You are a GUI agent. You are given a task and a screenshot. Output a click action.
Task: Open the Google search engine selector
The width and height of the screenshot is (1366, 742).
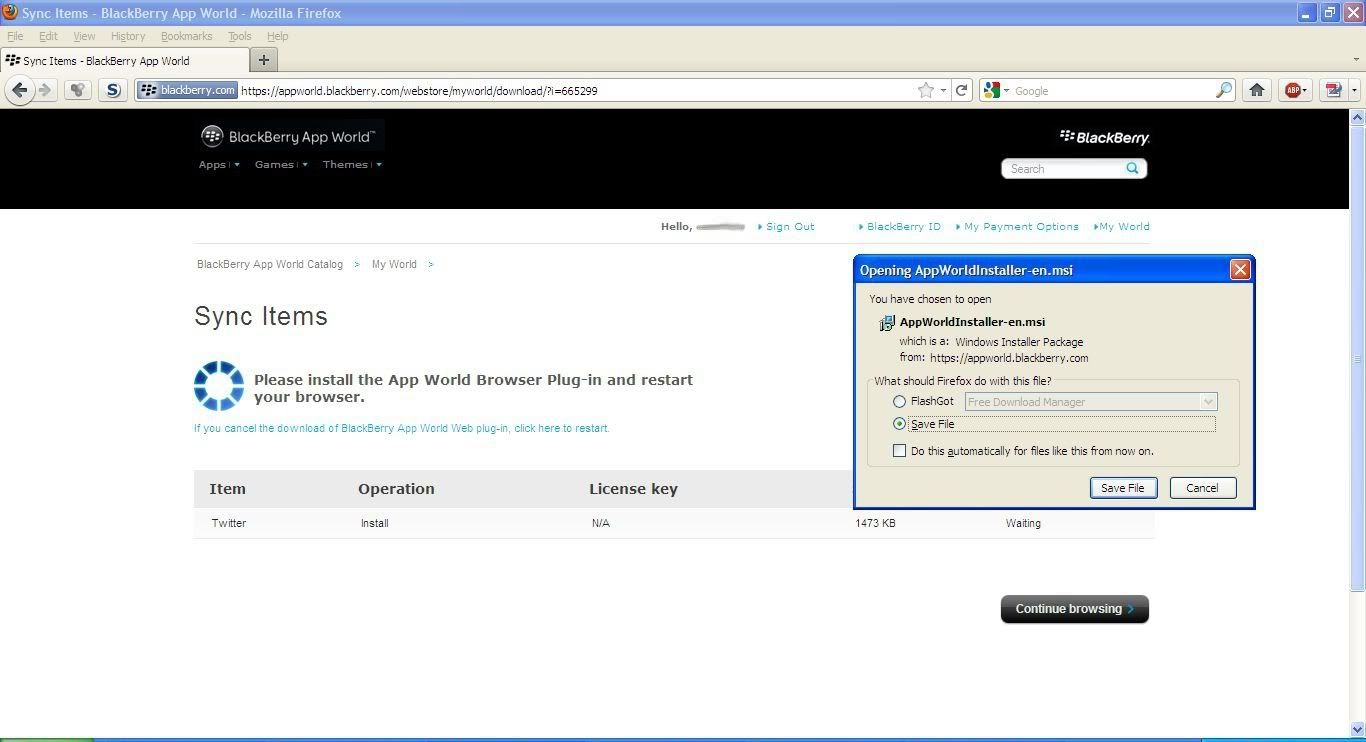tap(996, 90)
